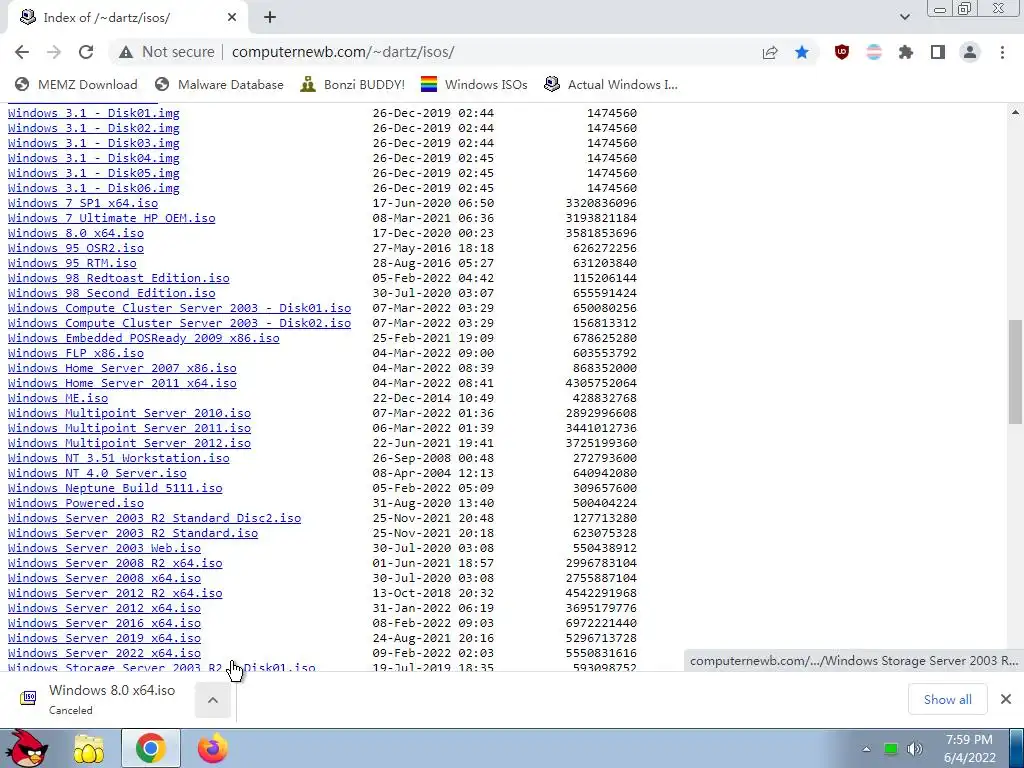Open the Bonzi BUDDY! bookmark
The width and height of the screenshot is (1024, 768).
[x=353, y=84]
